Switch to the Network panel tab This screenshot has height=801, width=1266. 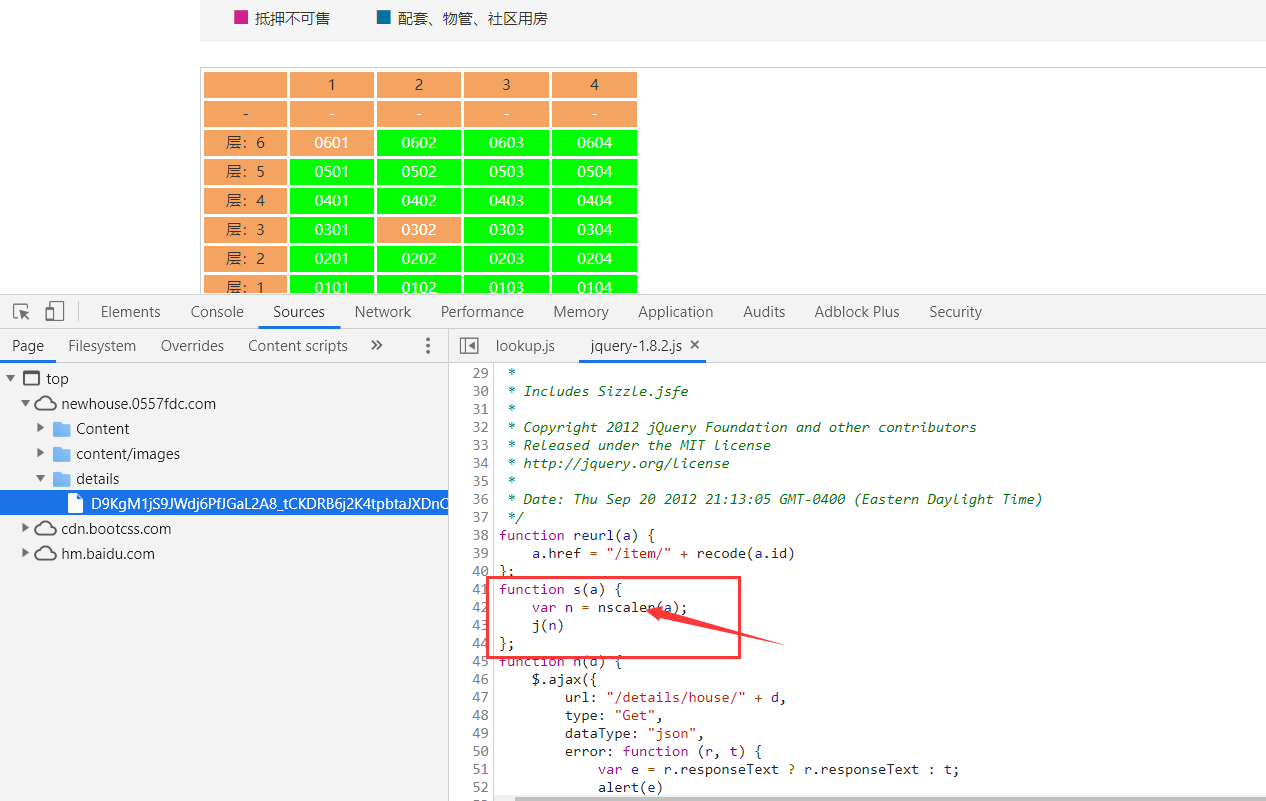point(383,312)
